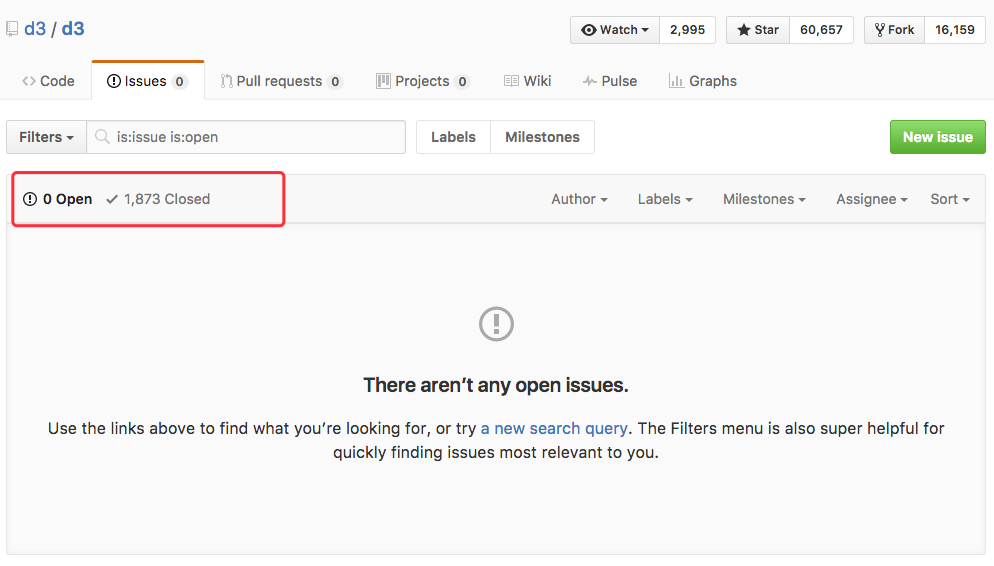
Task: Open the Labels page button
Action: [453, 137]
